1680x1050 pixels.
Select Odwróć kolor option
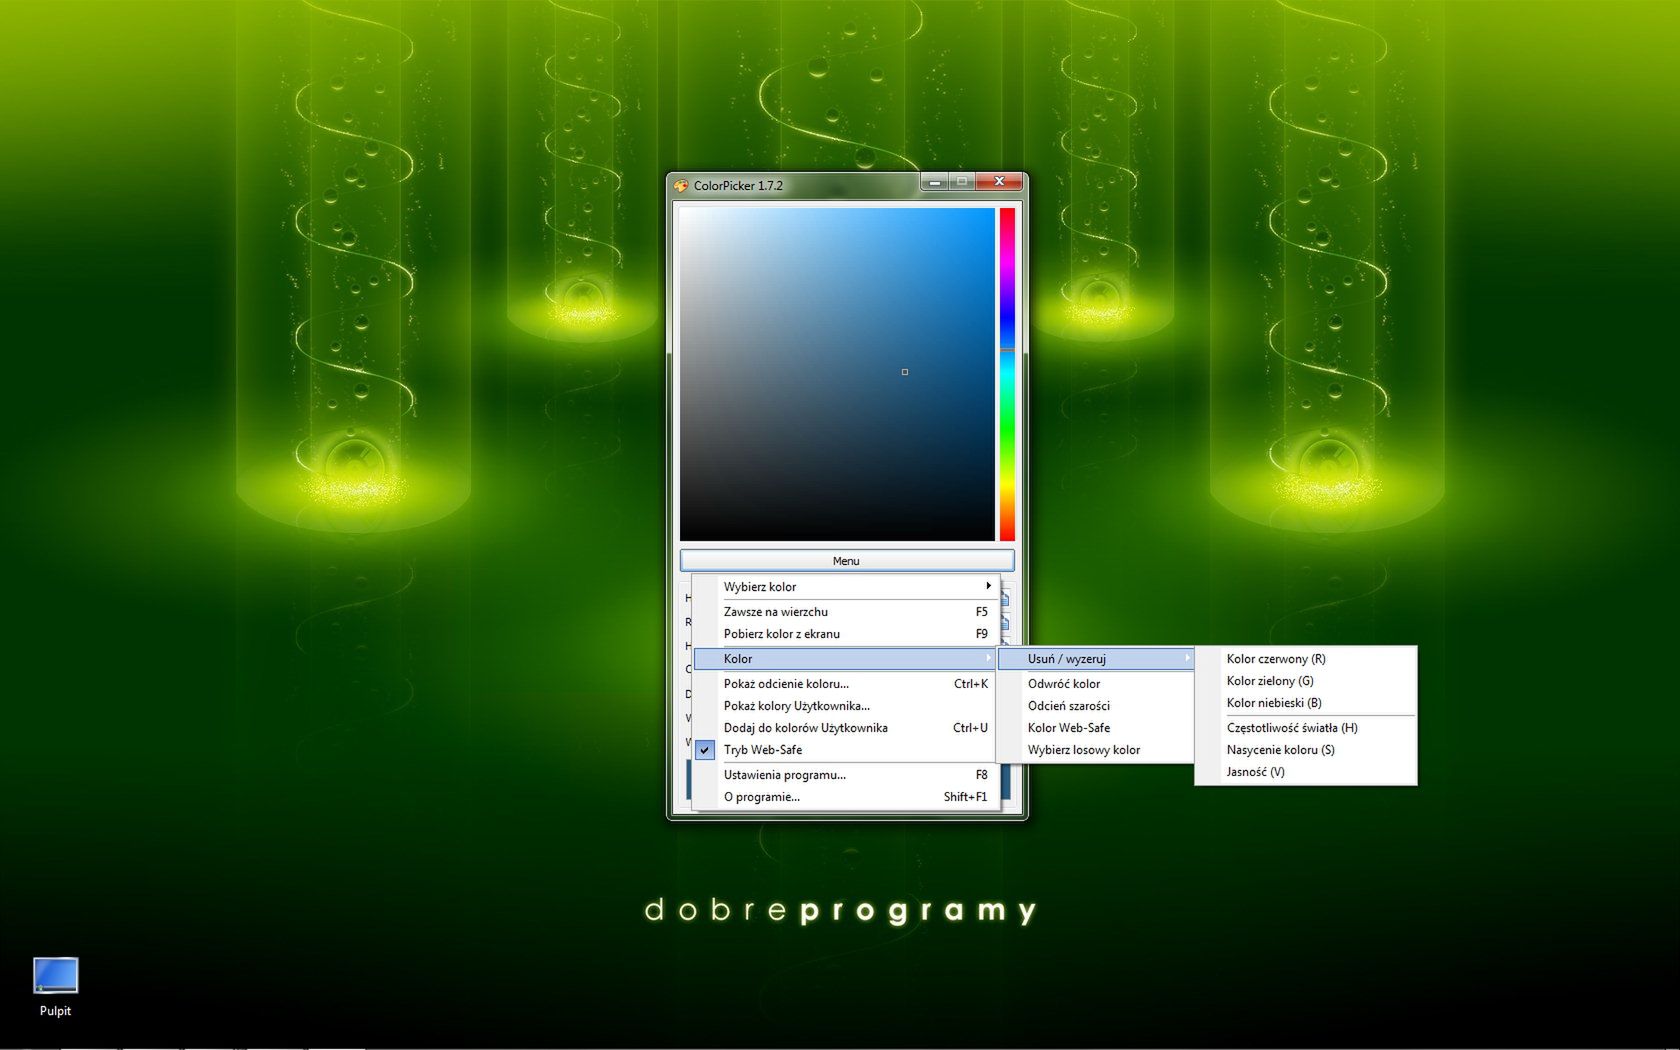point(1096,684)
